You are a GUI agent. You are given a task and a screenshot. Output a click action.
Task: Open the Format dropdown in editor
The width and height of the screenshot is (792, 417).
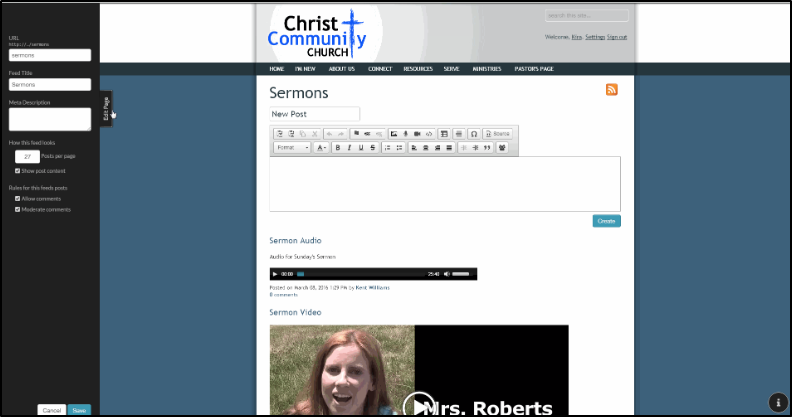pos(292,147)
